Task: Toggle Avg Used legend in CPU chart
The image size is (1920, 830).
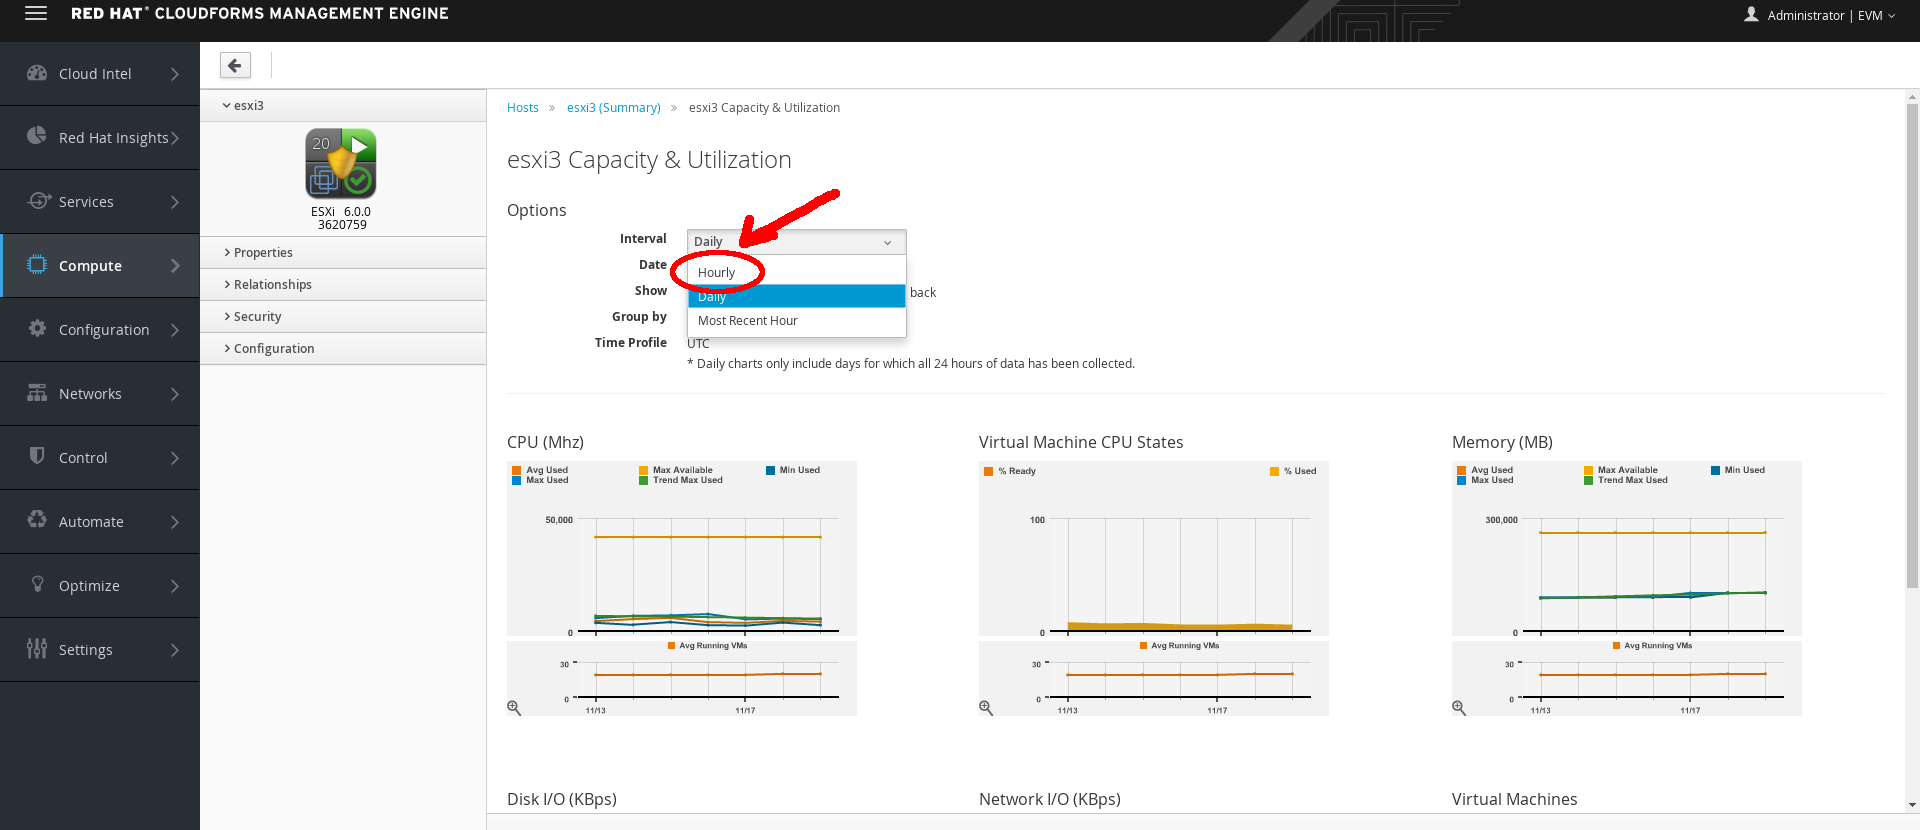Action: pos(540,470)
